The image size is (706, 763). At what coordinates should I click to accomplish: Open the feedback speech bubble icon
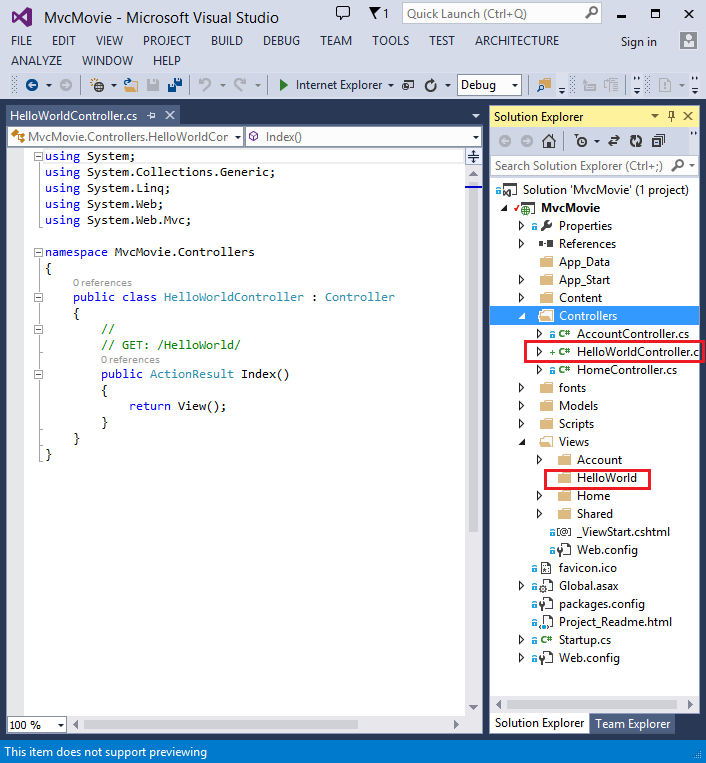pyautogui.click(x=343, y=13)
